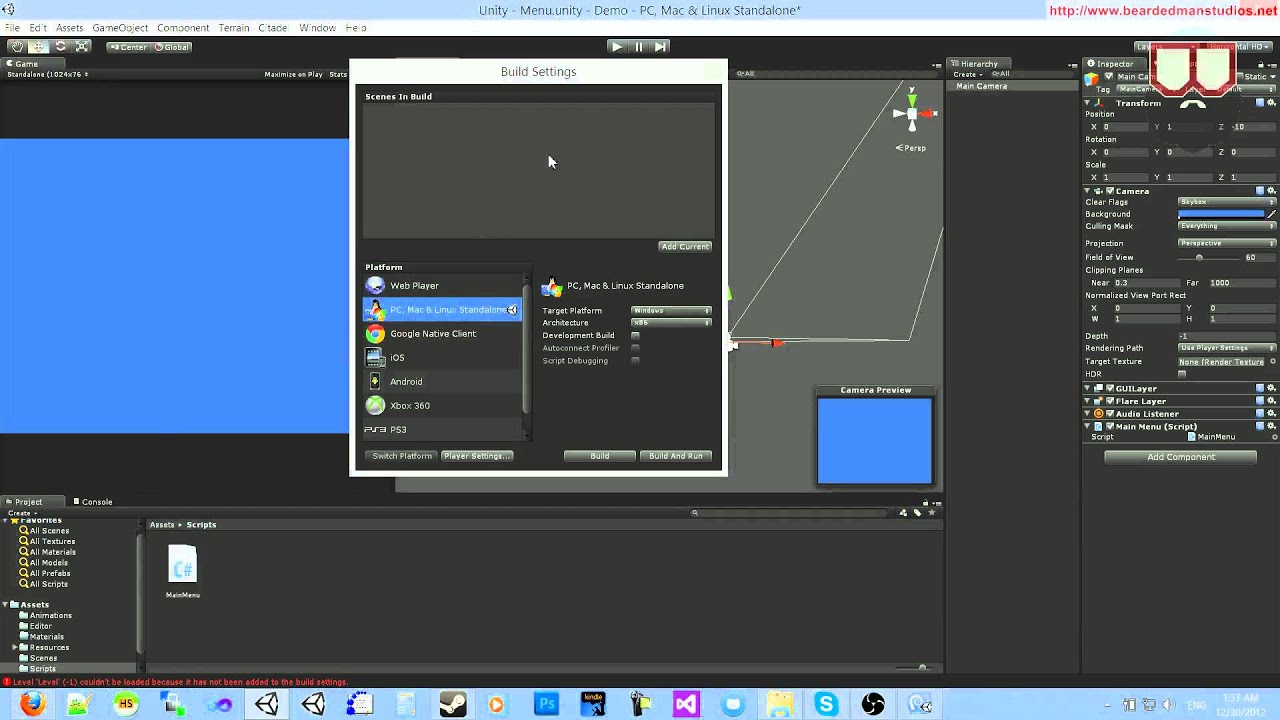Disable the Flare Layer component checkbox
The width and height of the screenshot is (1280, 720).
point(1109,401)
